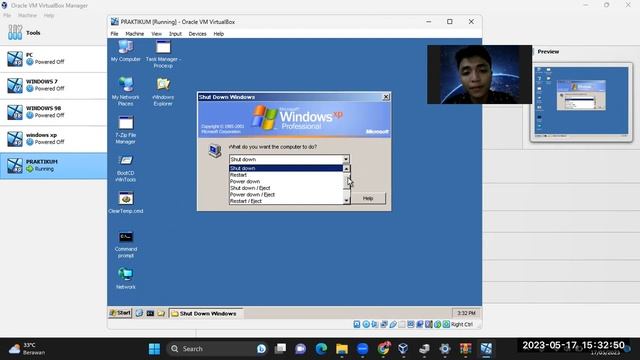
Task: Close the Shut Down Windows dialog
Action: 386,97
